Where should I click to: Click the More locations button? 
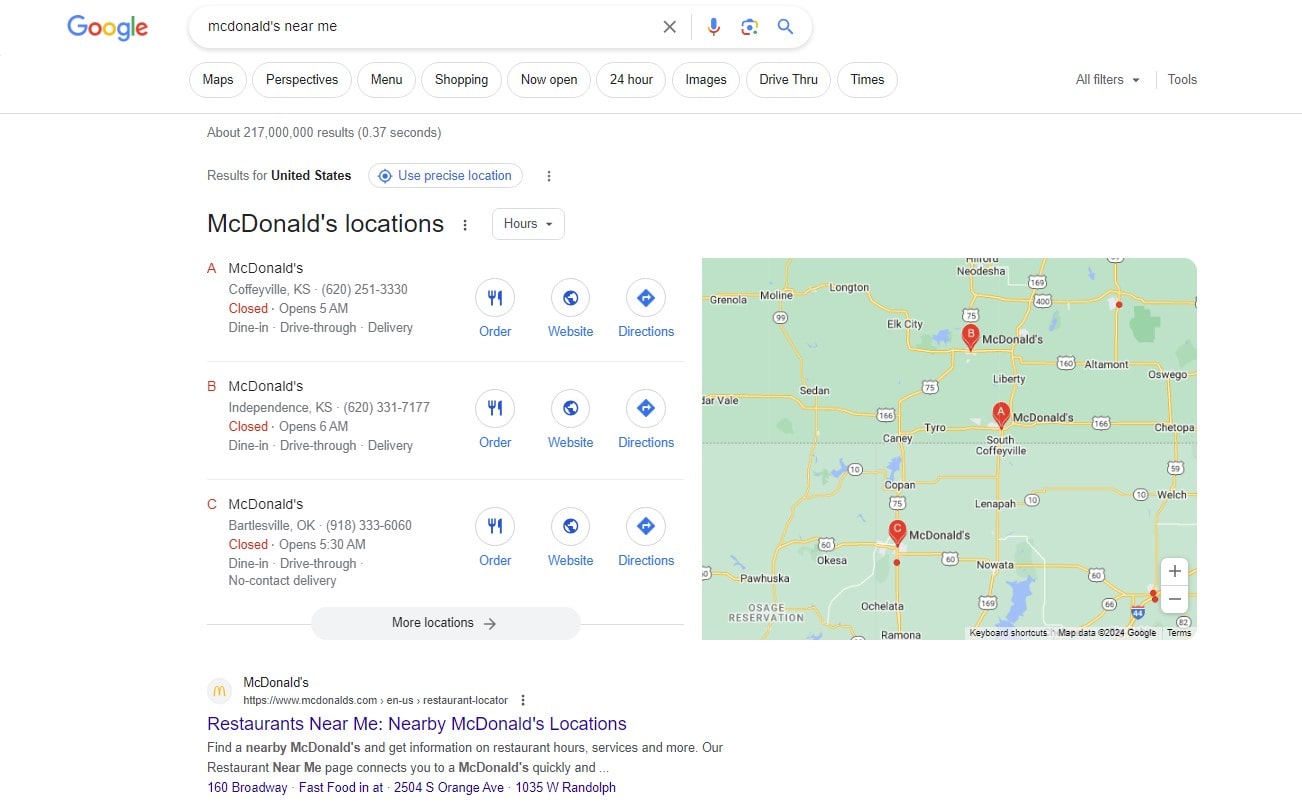point(445,623)
